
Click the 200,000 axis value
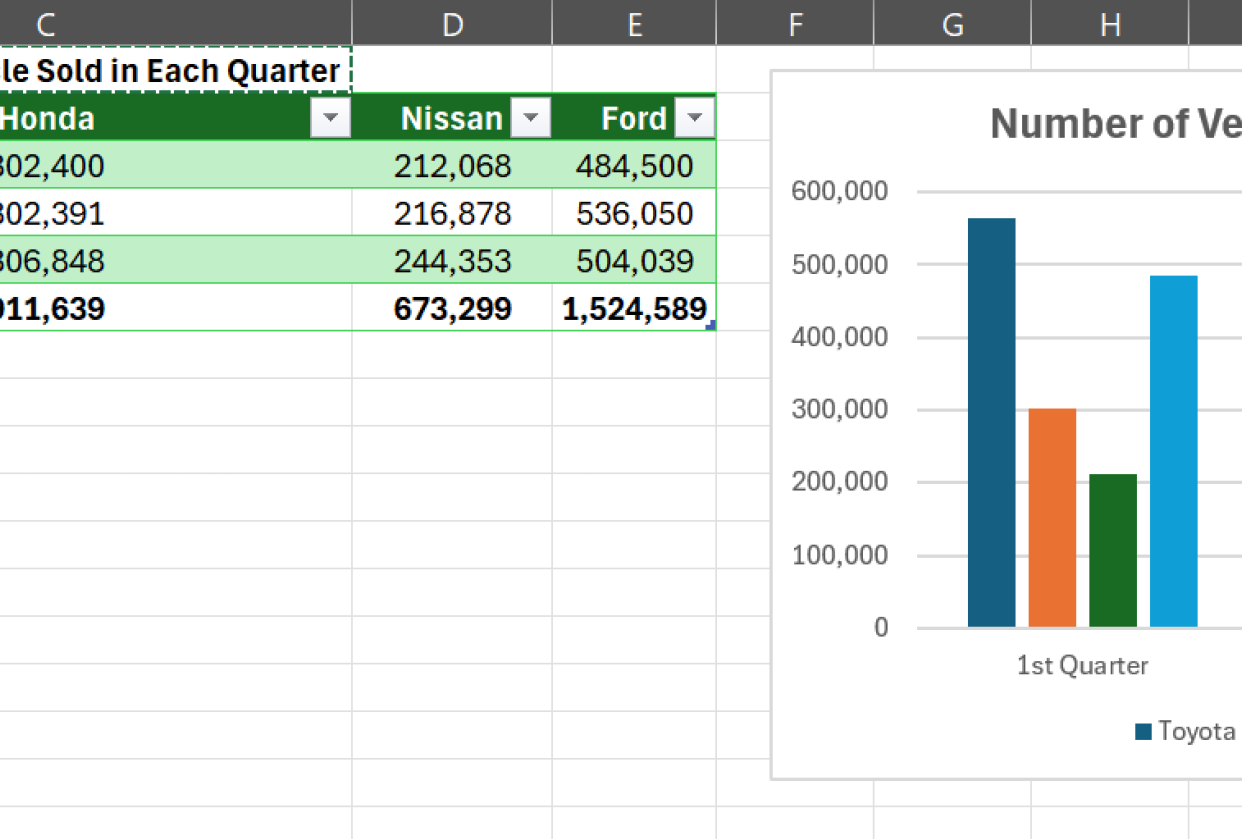839,482
